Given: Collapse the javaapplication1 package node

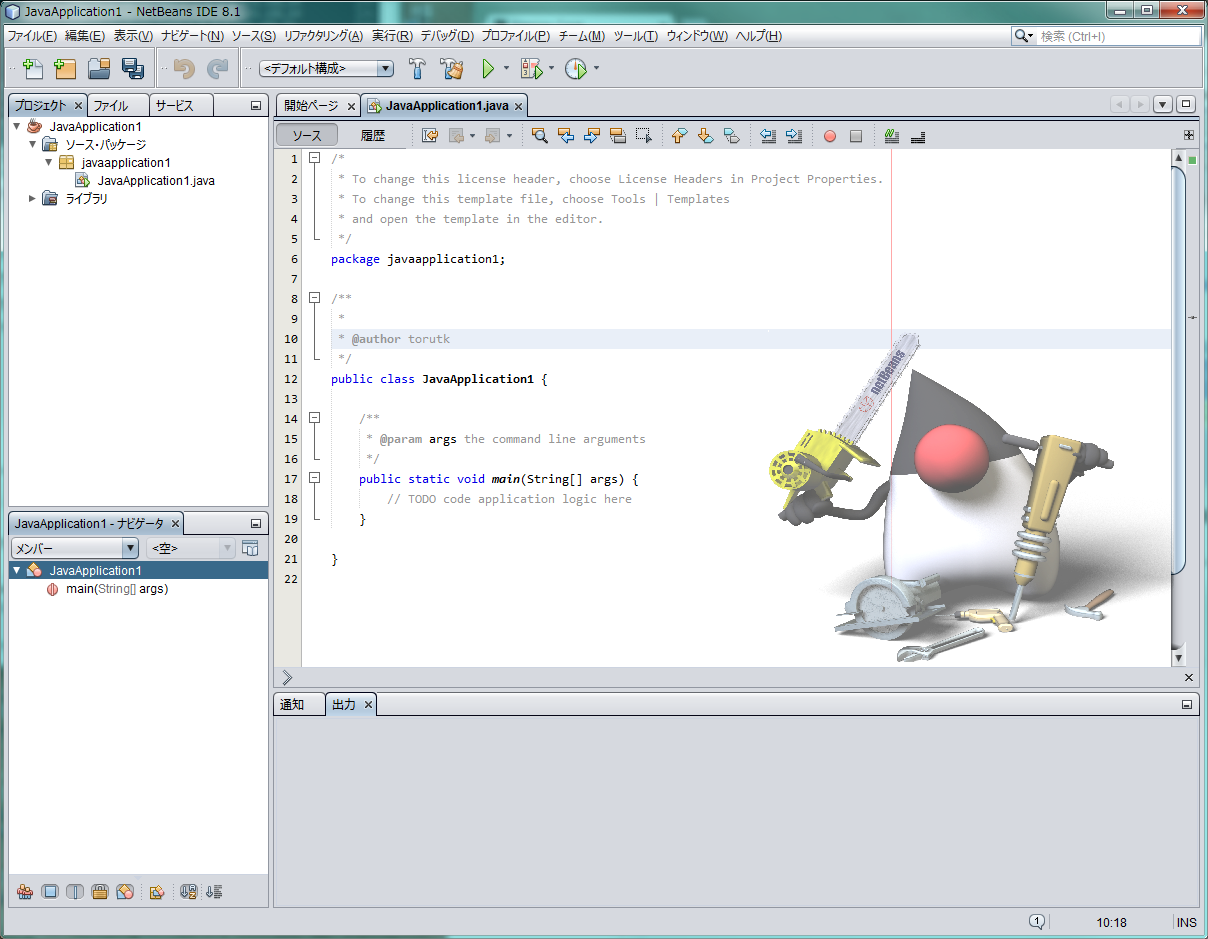Looking at the screenshot, I should 49,162.
